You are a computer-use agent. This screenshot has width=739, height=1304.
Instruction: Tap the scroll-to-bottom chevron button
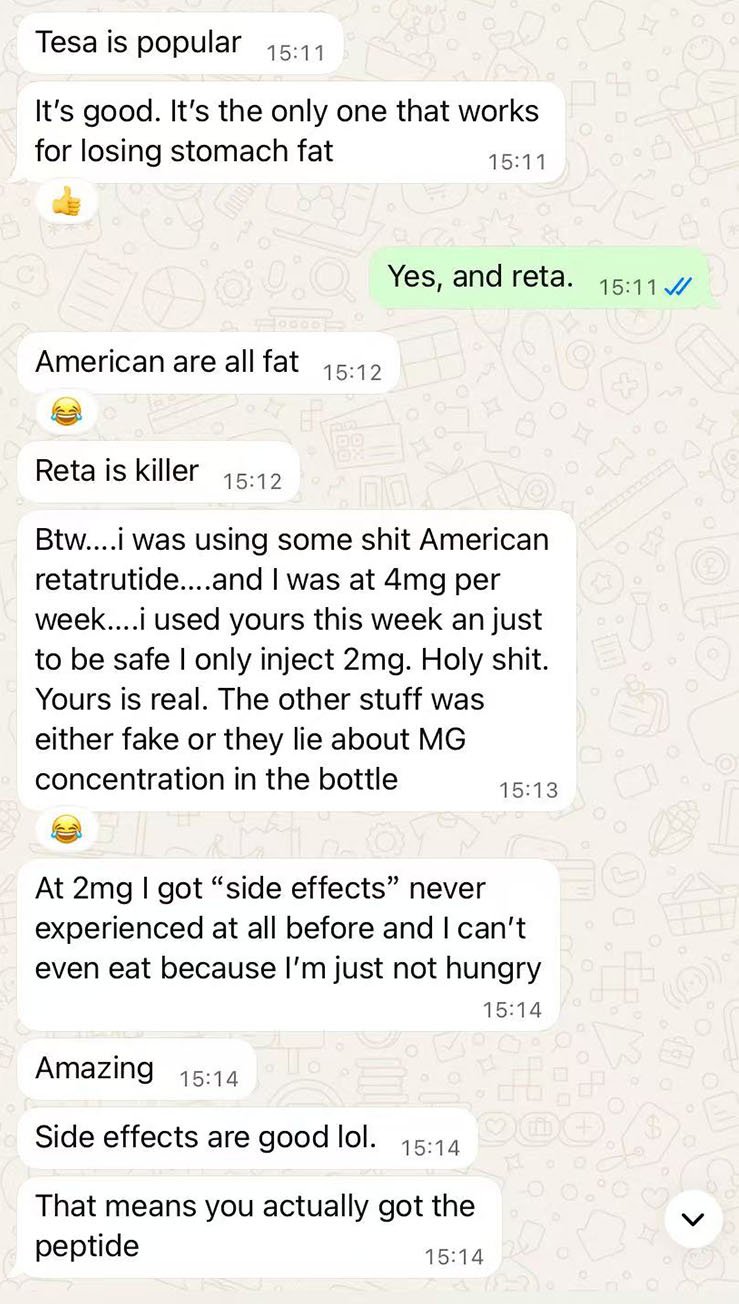[x=693, y=1218]
